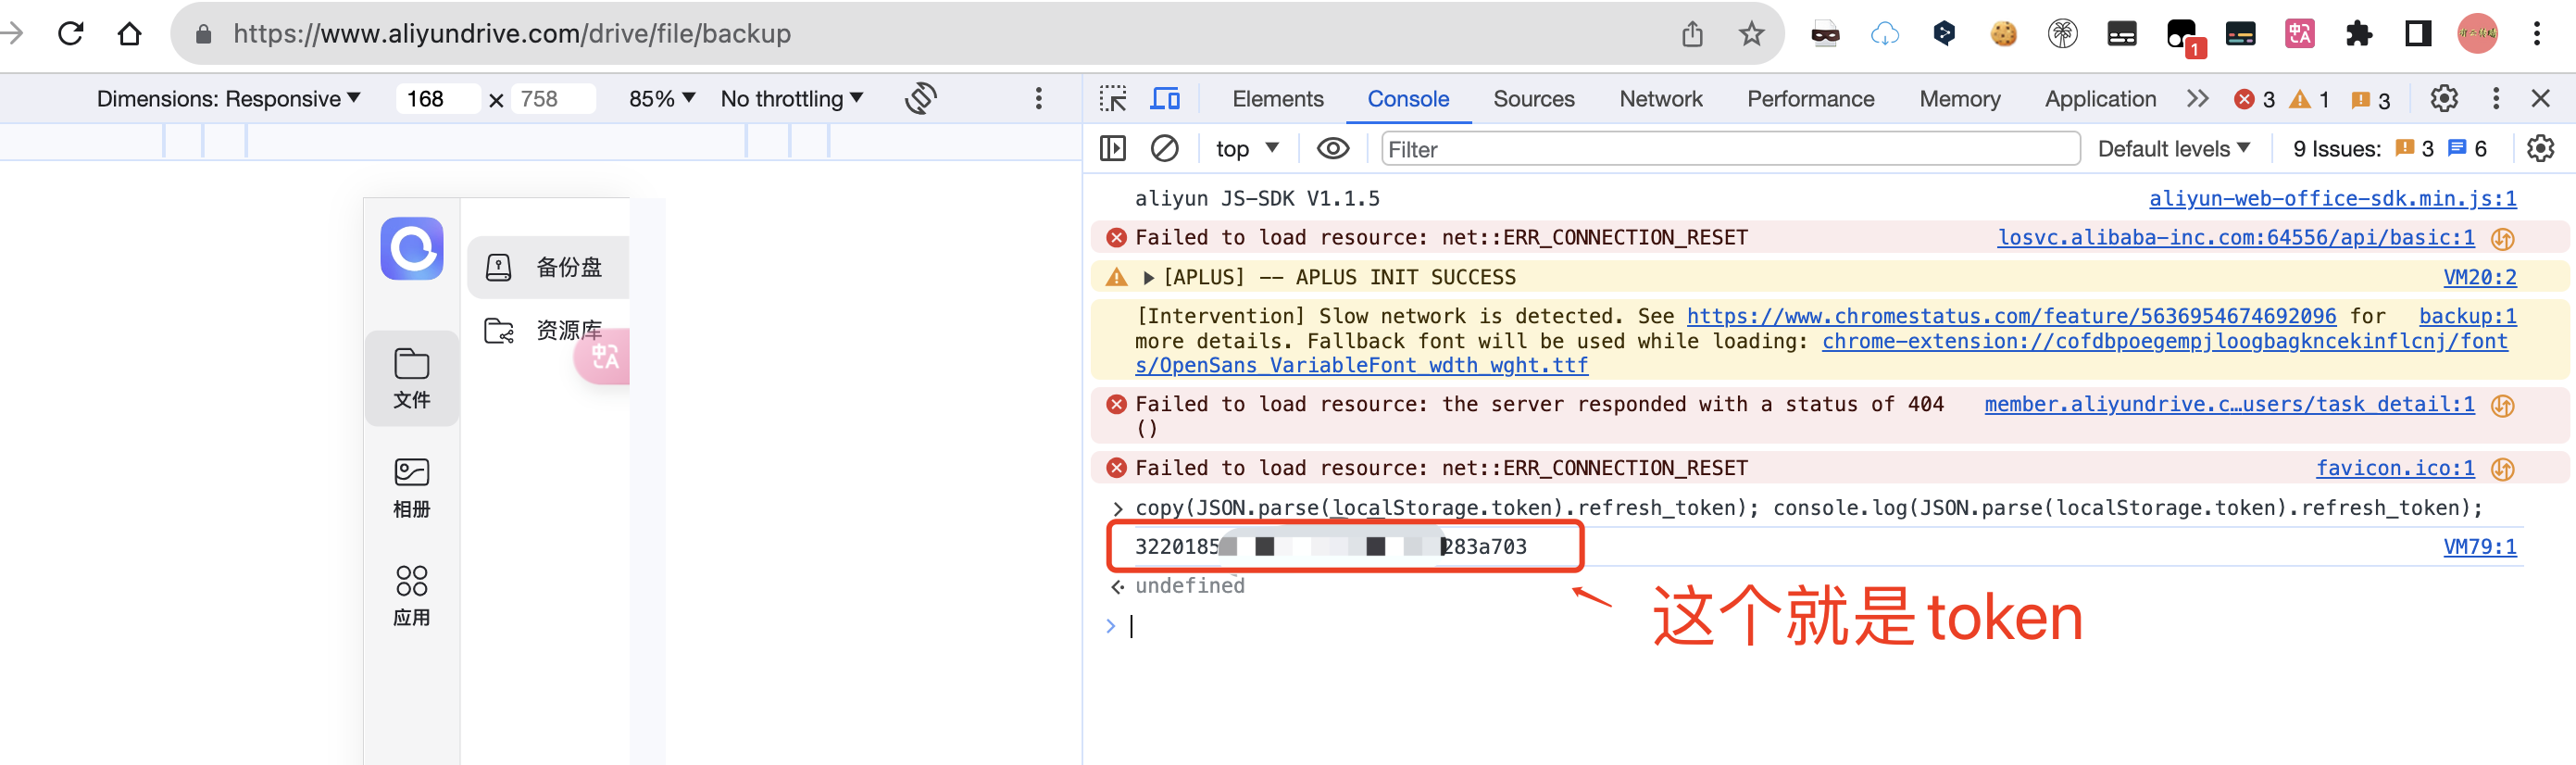Close the DevTools panel

[x=2541, y=99]
